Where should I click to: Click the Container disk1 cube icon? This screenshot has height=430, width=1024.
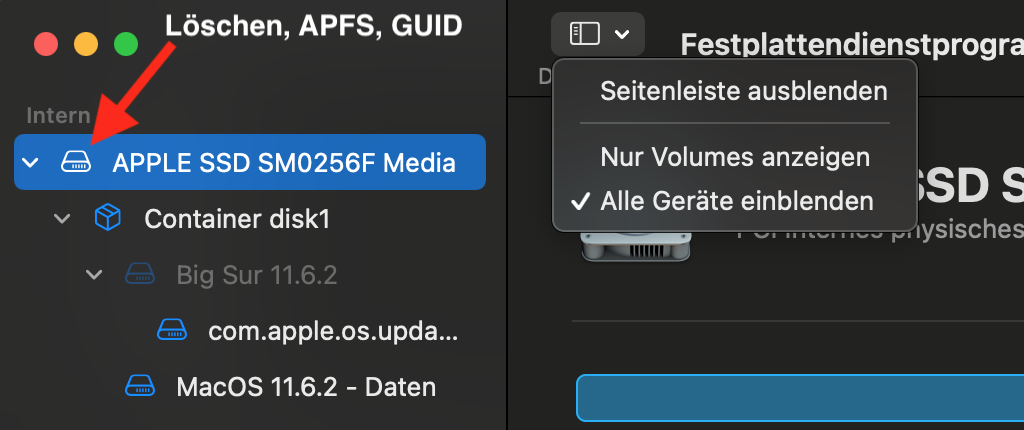(x=107, y=217)
